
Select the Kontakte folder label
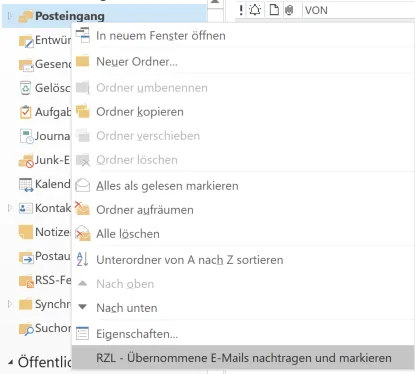click(x=53, y=208)
